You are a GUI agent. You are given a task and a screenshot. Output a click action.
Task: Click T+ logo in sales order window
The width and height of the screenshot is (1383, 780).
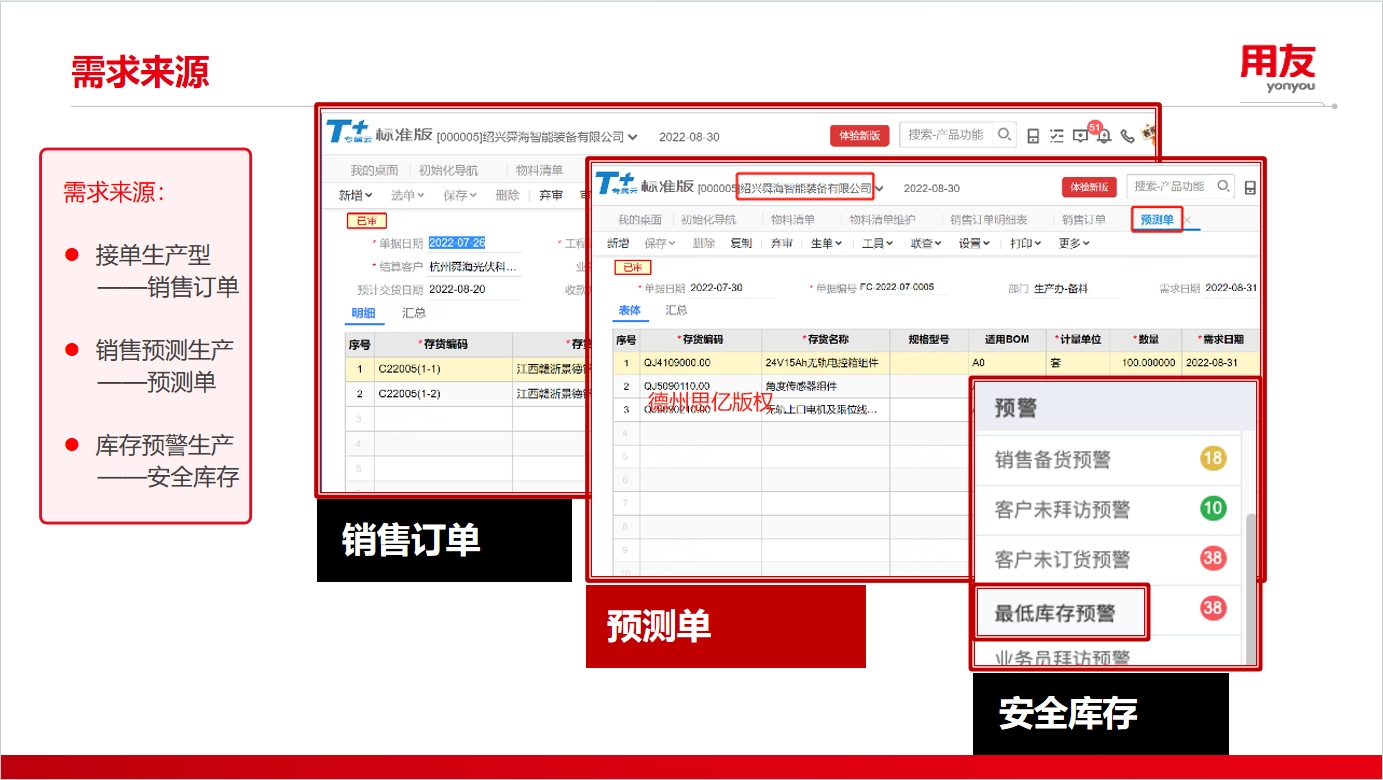(x=349, y=132)
